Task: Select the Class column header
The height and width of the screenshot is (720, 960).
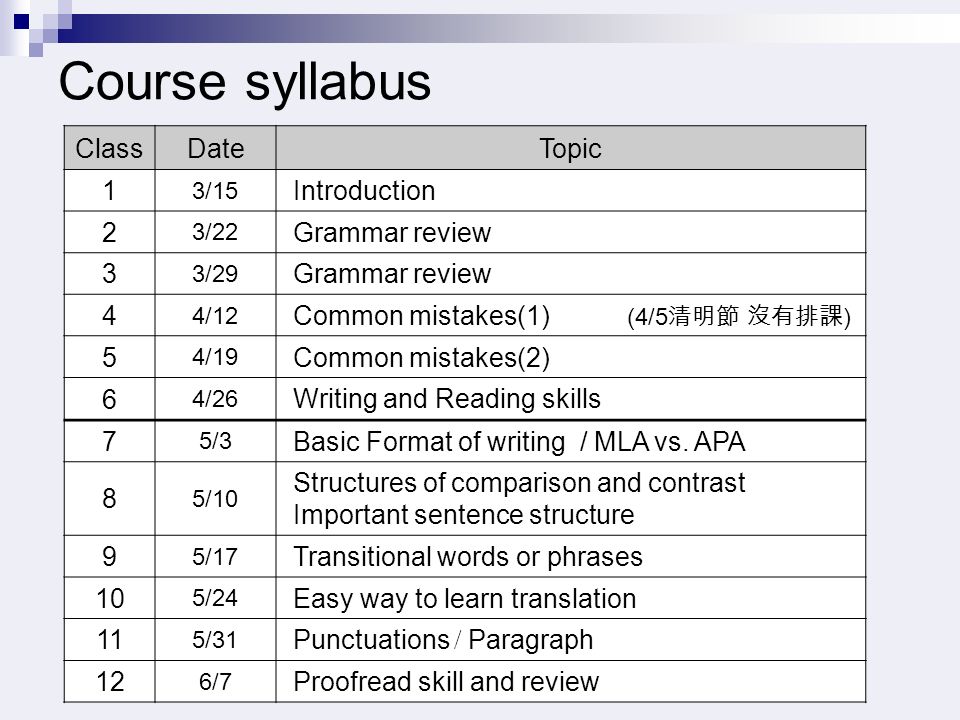Action: [109, 148]
